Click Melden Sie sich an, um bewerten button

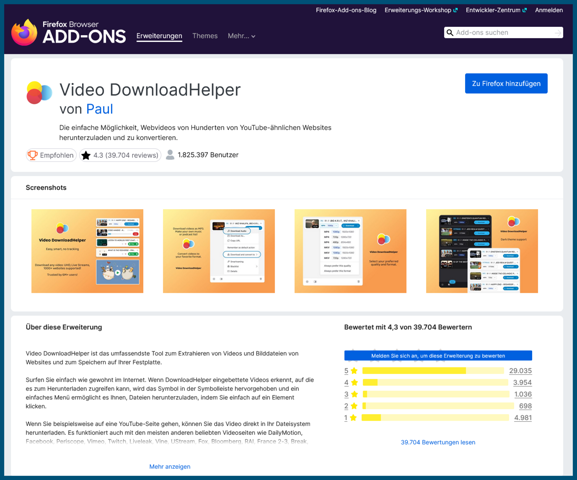click(x=438, y=356)
